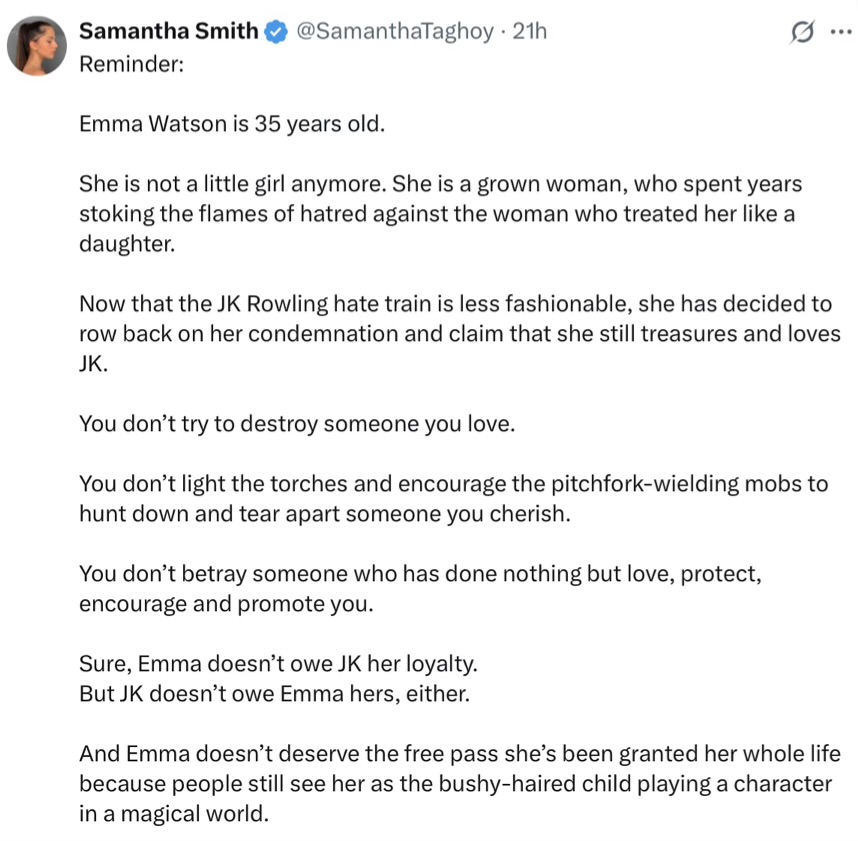This screenshot has height=841, width=858.
Task: Click "You don't try to destroy someone you love."
Action: (x=297, y=424)
